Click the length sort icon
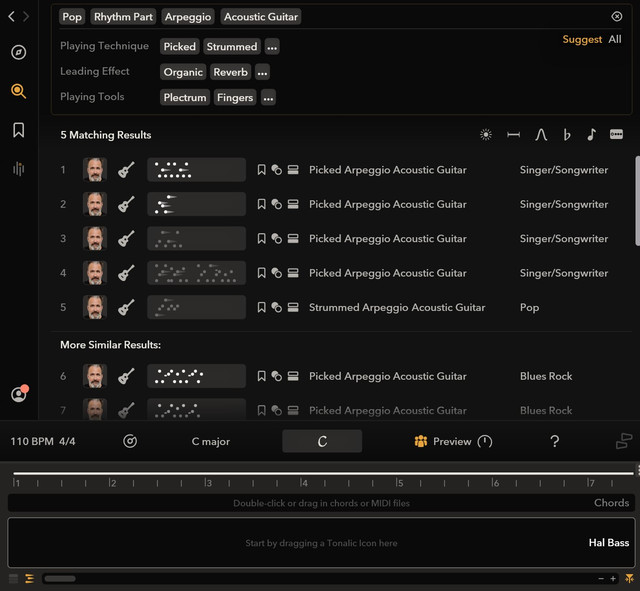 [x=513, y=134]
